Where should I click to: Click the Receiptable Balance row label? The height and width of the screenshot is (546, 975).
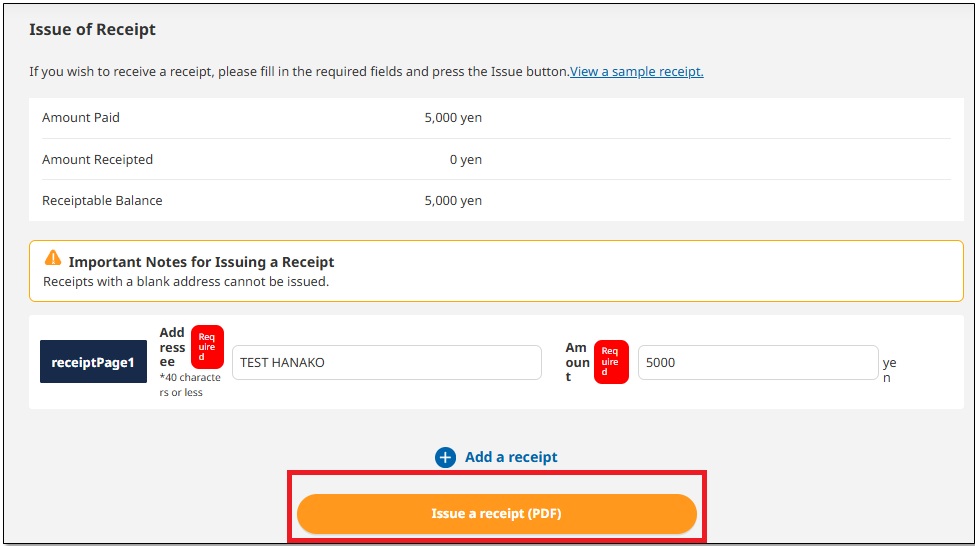tap(102, 201)
